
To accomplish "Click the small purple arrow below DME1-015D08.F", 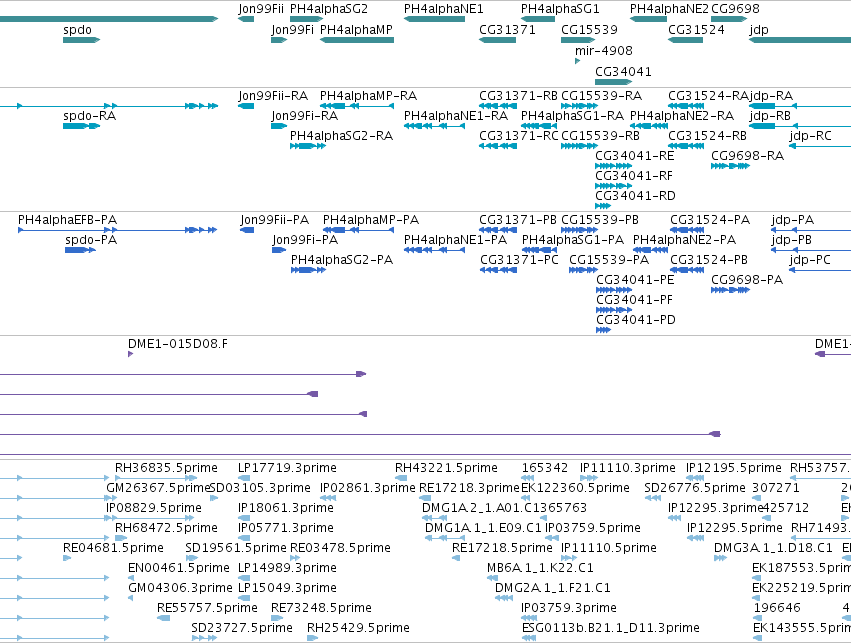I will coord(130,354).
